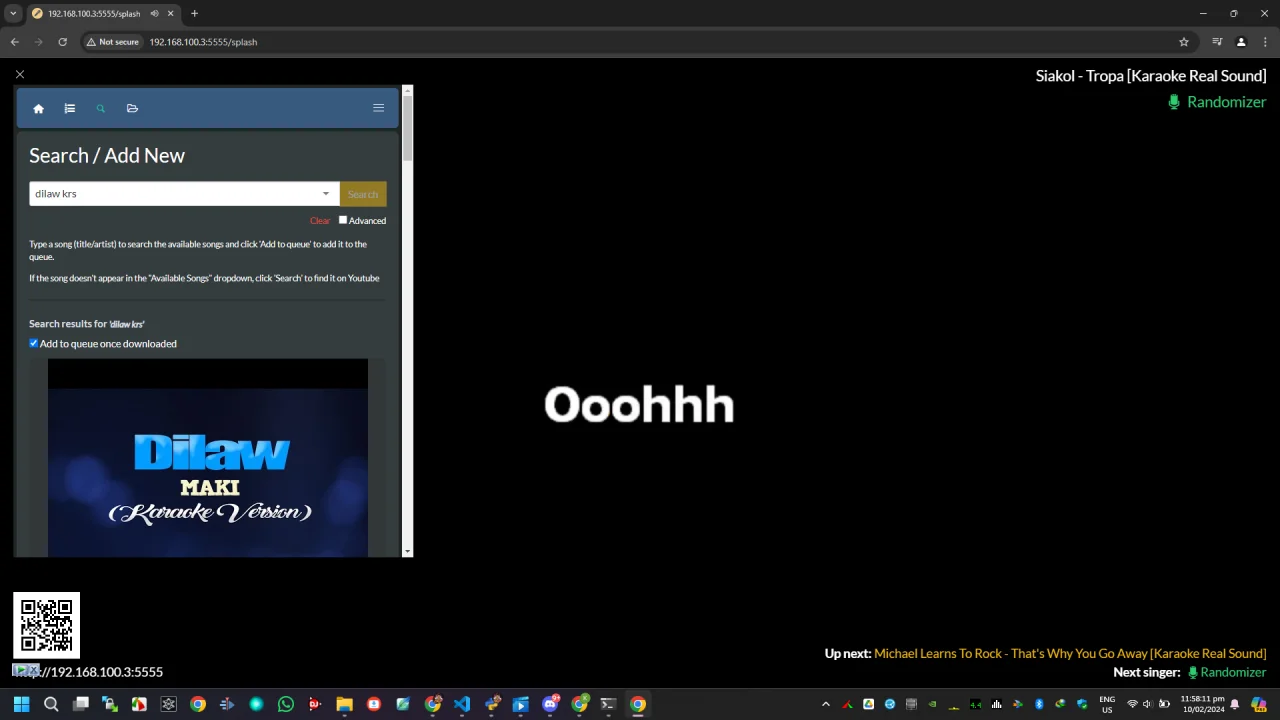
Task: Open WhatsApp from the taskbar
Action: click(286, 704)
